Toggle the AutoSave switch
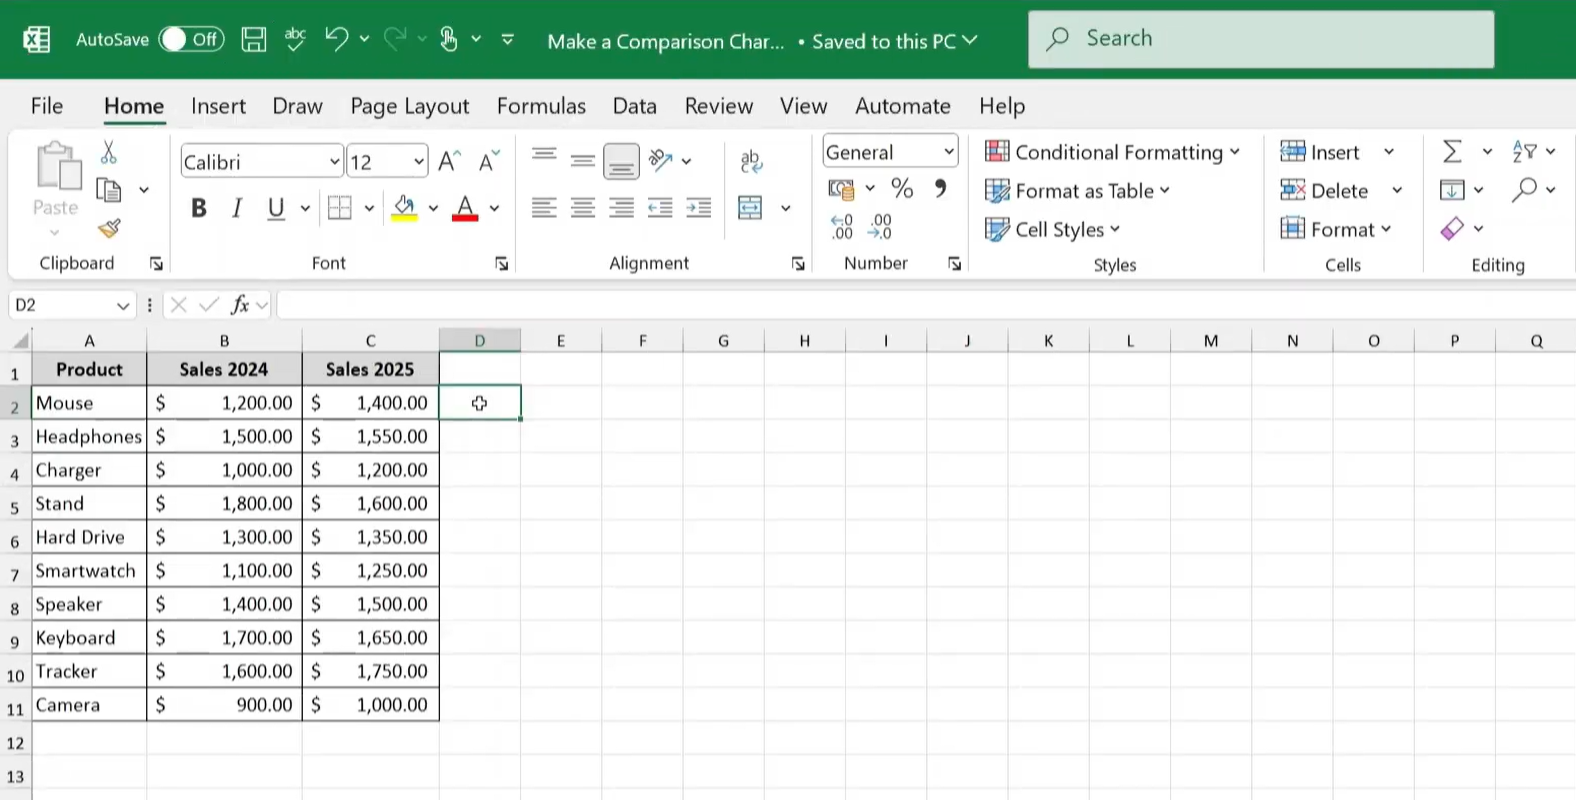The height and width of the screenshot is (800, 1576). [191, 39]
